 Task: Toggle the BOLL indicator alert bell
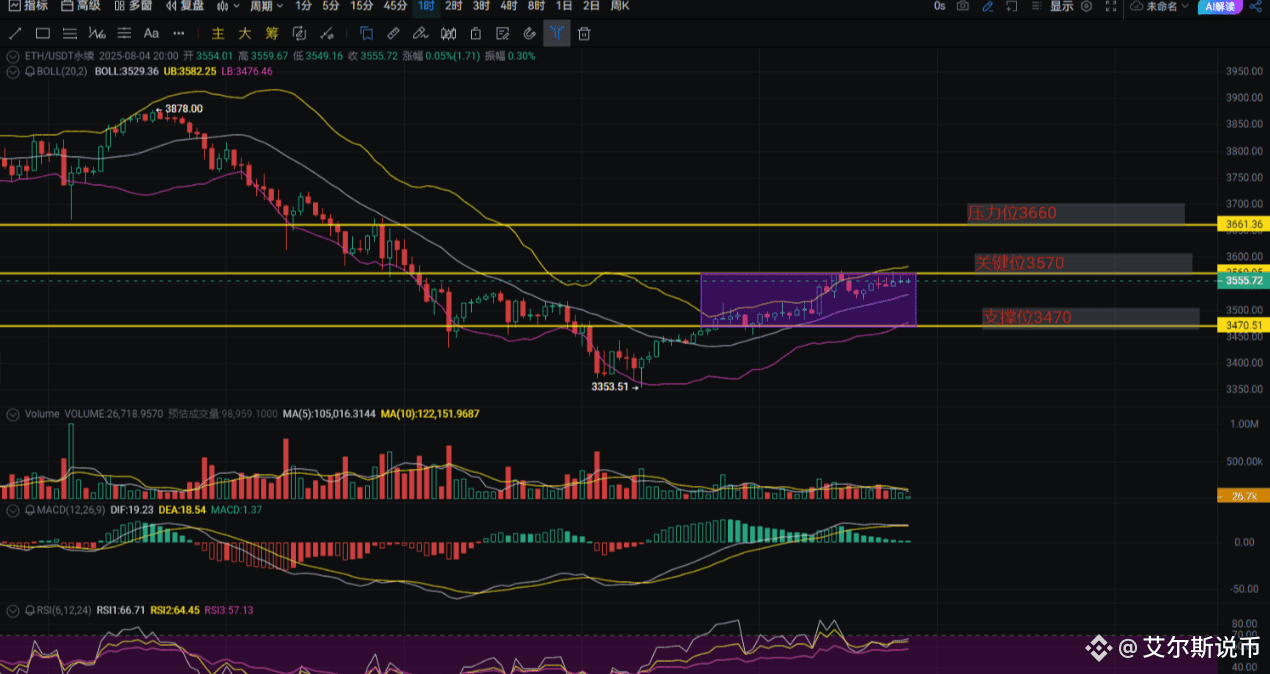pos(30,72)
